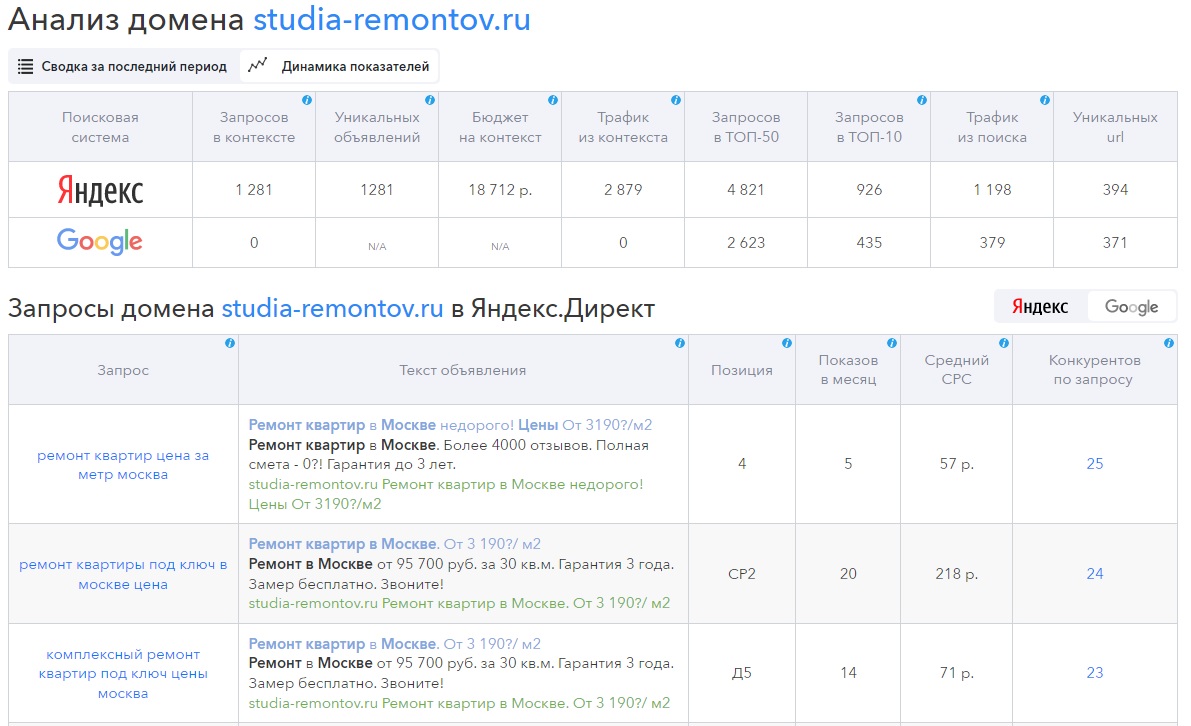The width and height of the screenshot is (1191, 726).
Task: Open competitors count 23
Action: [x=1095, y=673]
